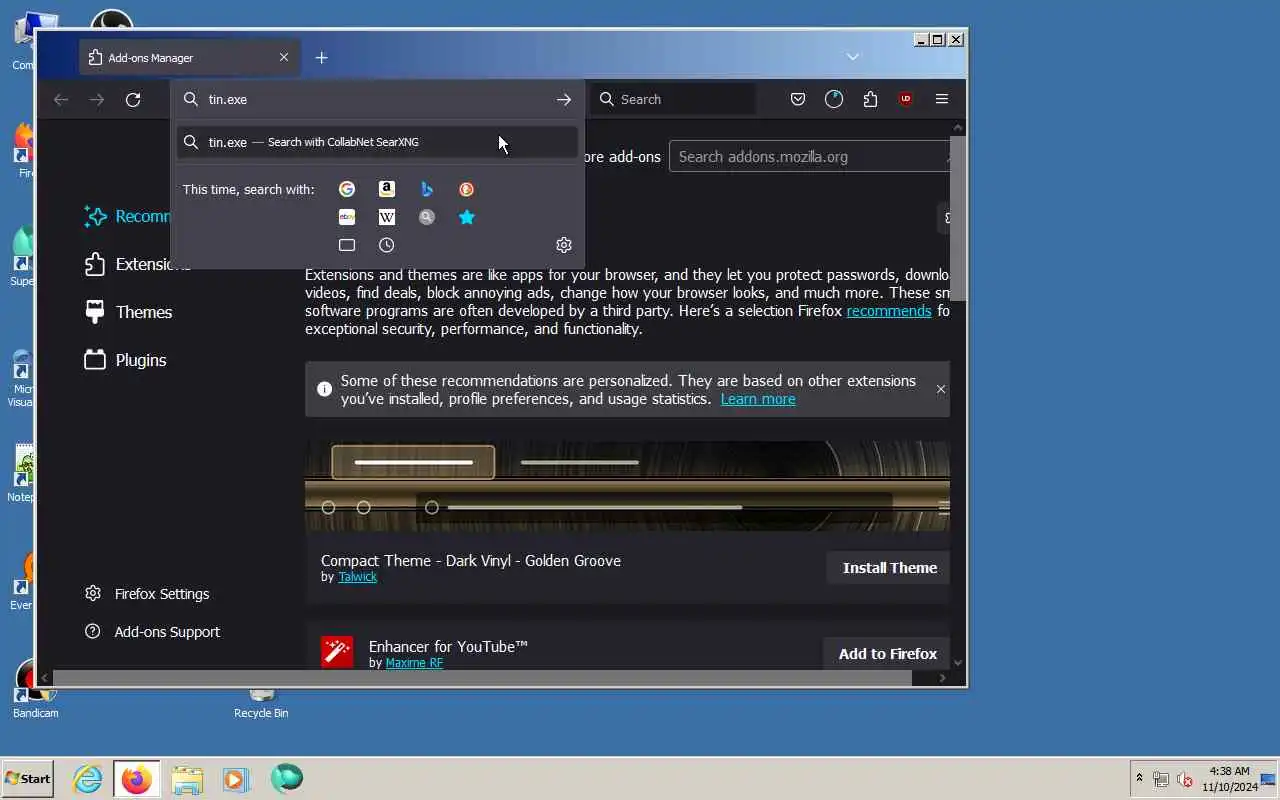Image resolution: width=1280 pixels, height=800 pixels.
Task: Open the Talwick author link
Action: point(357,577)
